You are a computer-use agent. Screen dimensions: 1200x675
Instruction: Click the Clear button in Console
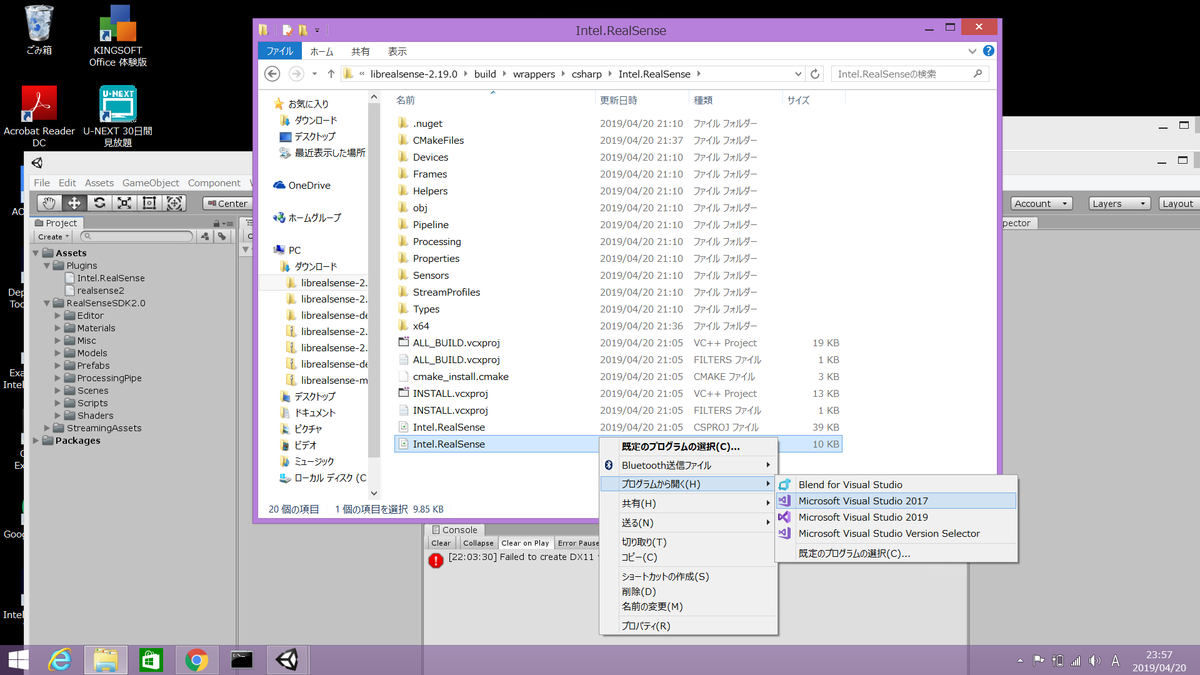click(x=441, y=543)
